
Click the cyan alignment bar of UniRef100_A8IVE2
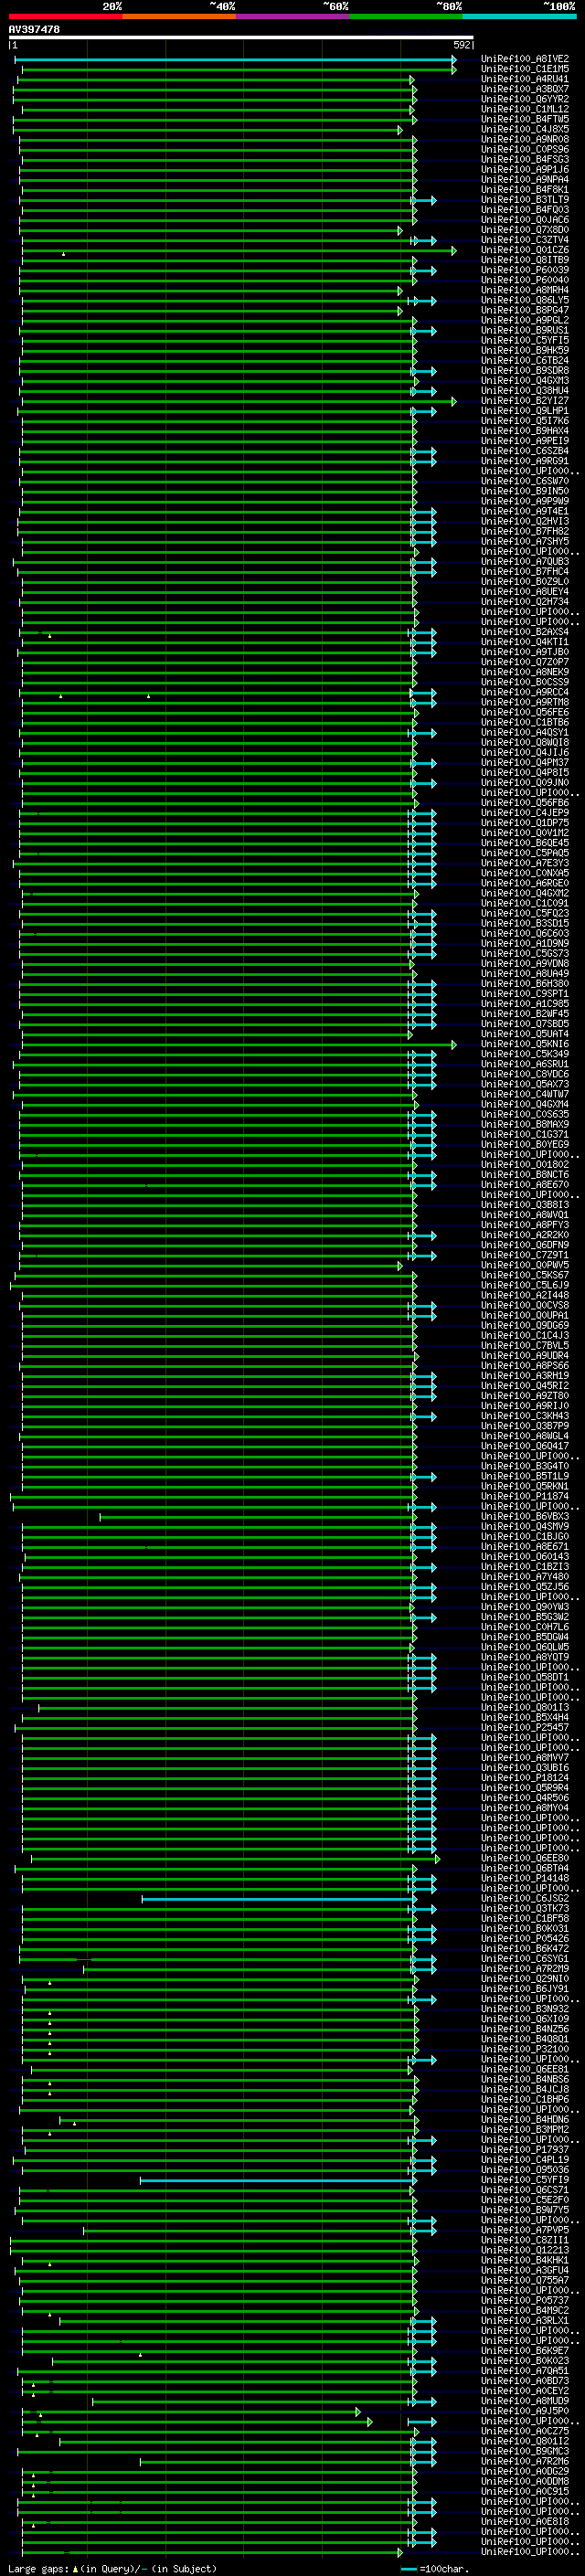(235, 60)
